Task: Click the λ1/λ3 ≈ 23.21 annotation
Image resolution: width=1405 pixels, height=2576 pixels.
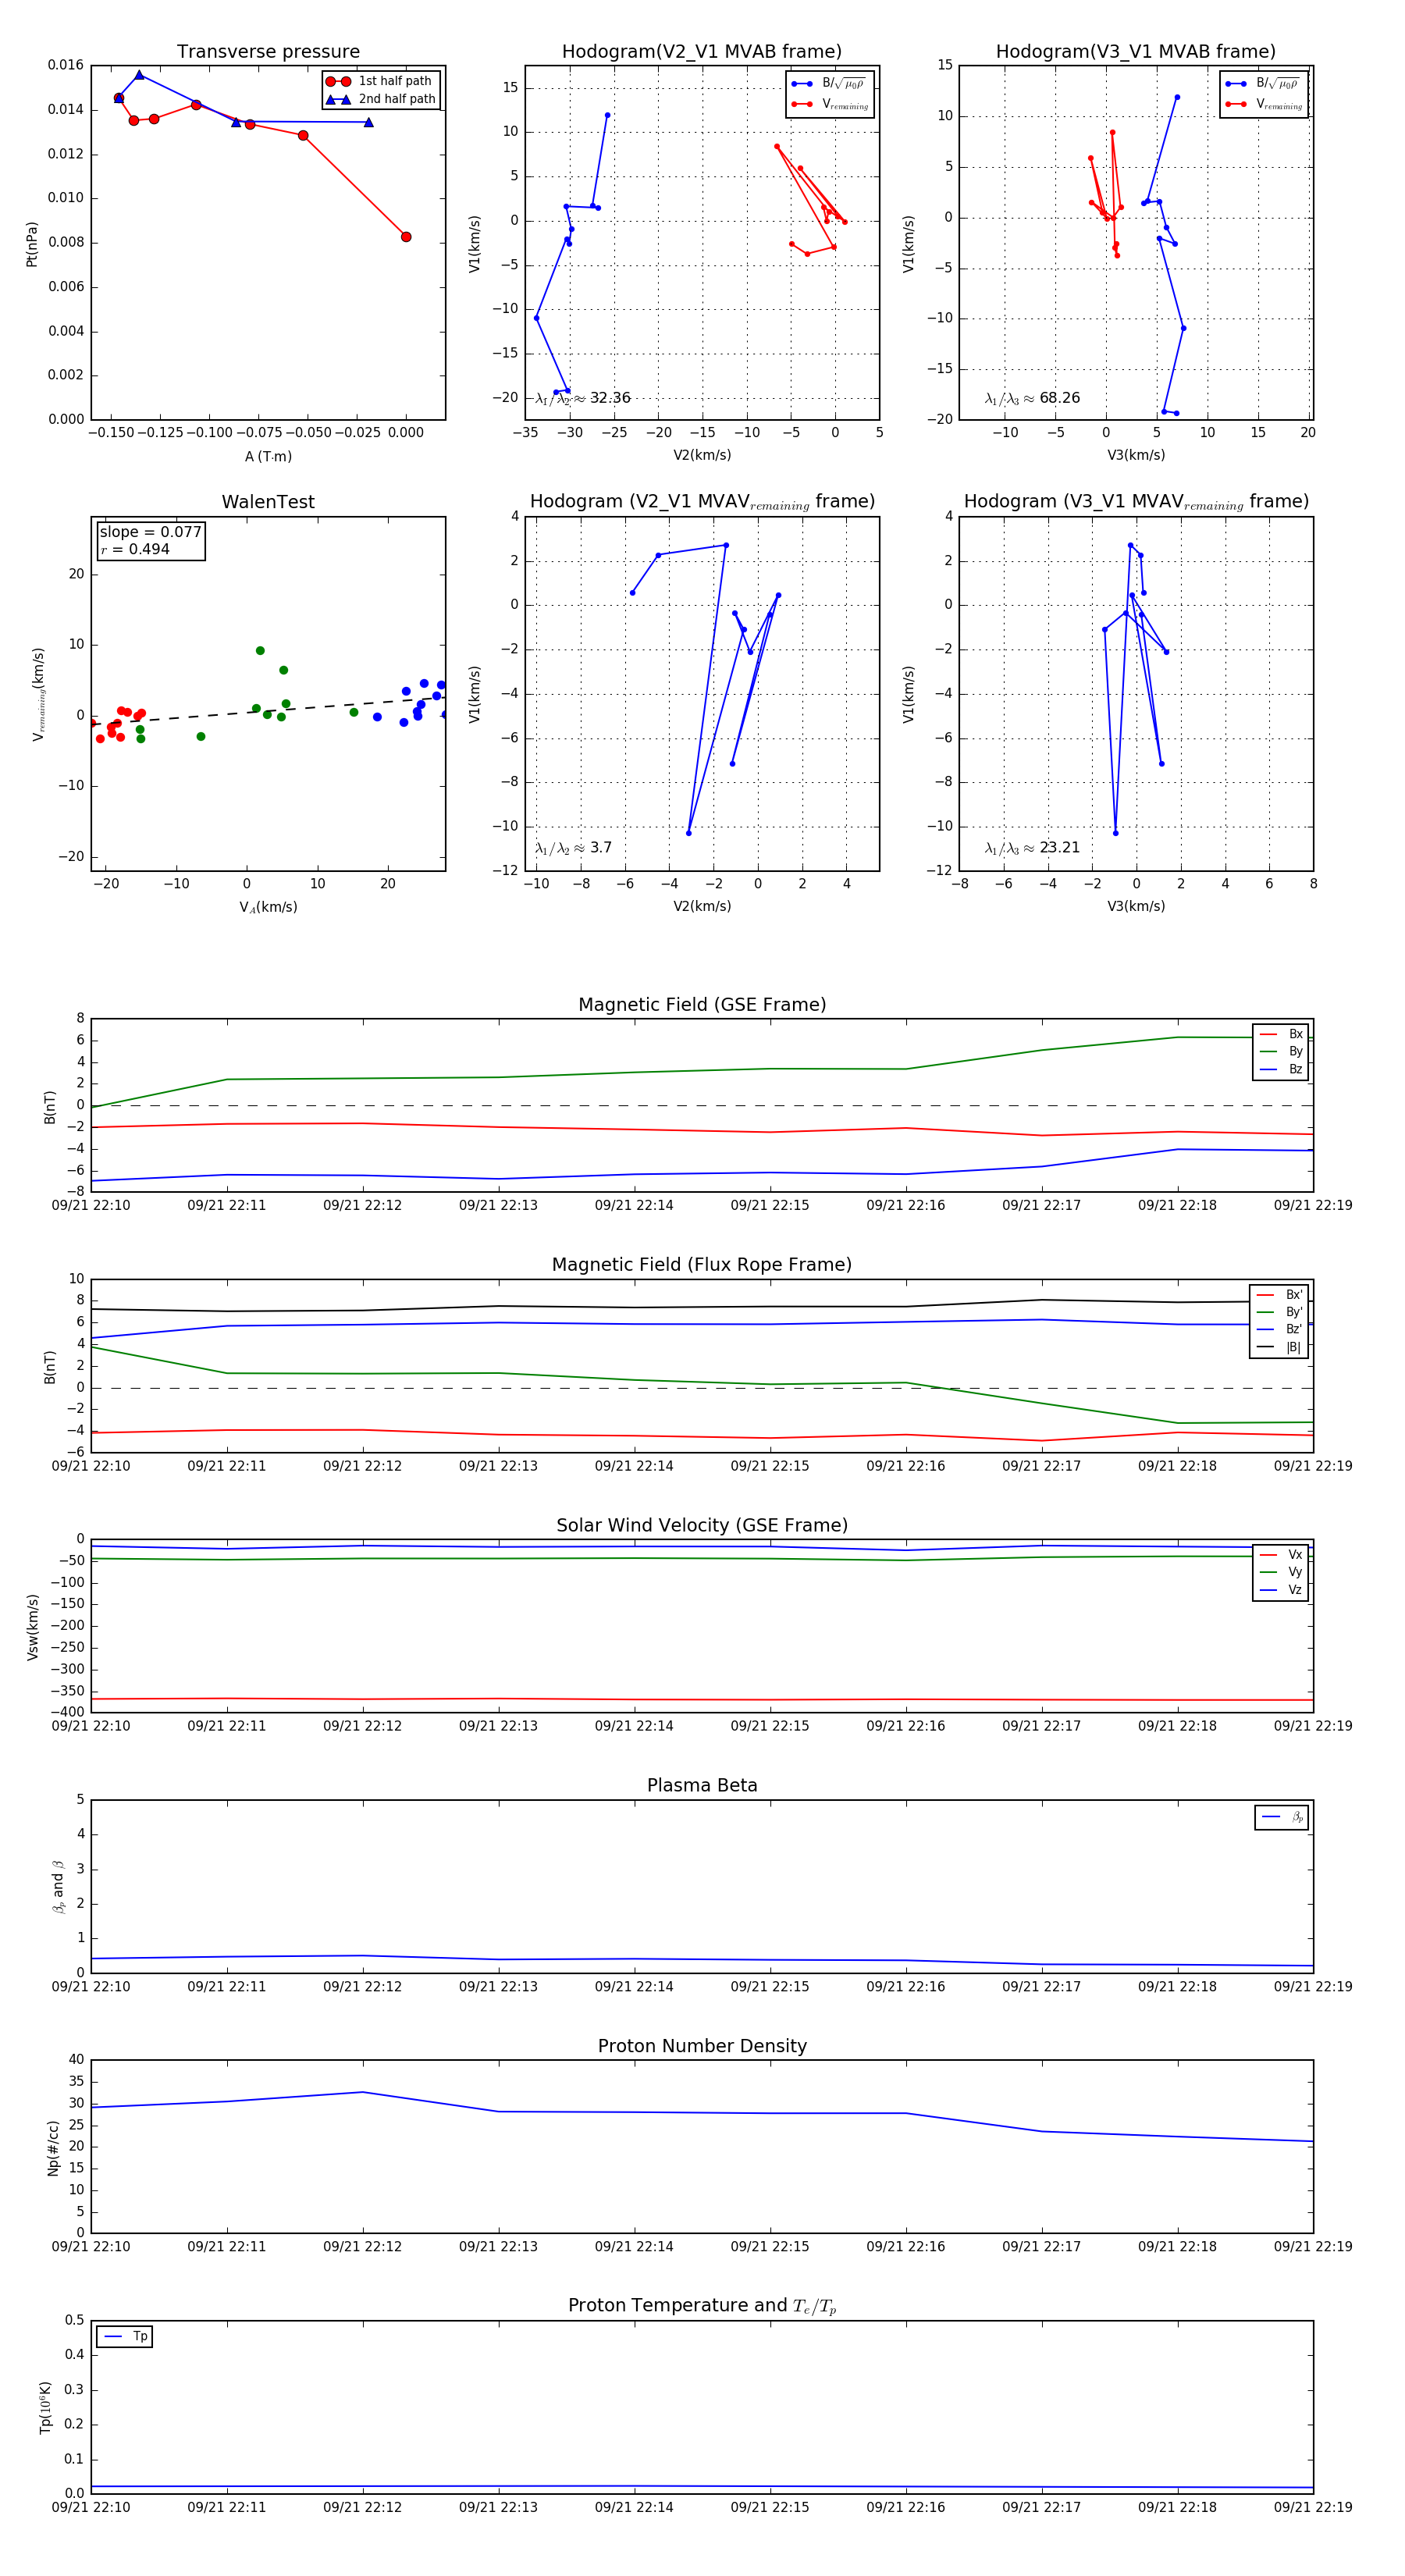Action: pyautogui.click(x=1032, y=848)
